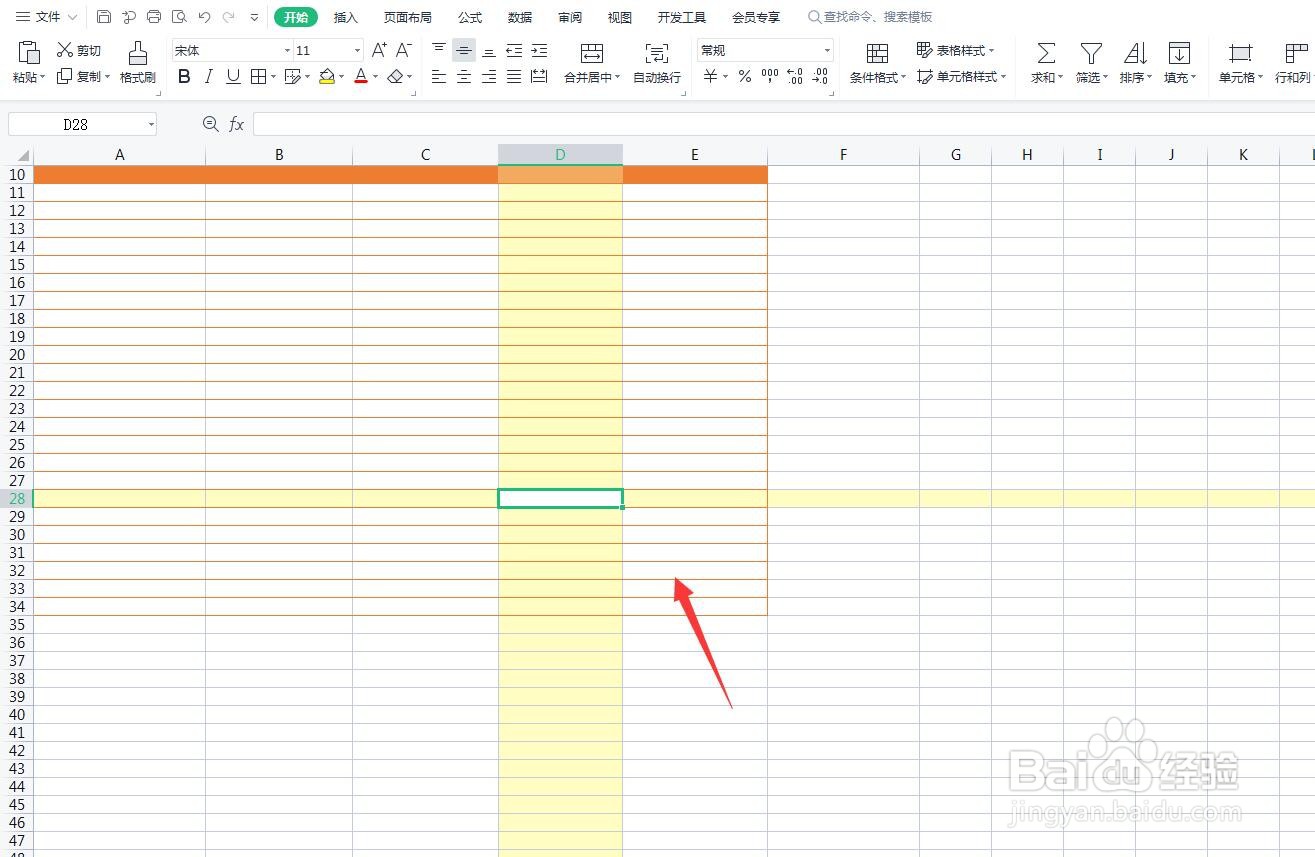1315x857 pixels.
Task: Decrease decimal places icon
Action: pos(820,77)
